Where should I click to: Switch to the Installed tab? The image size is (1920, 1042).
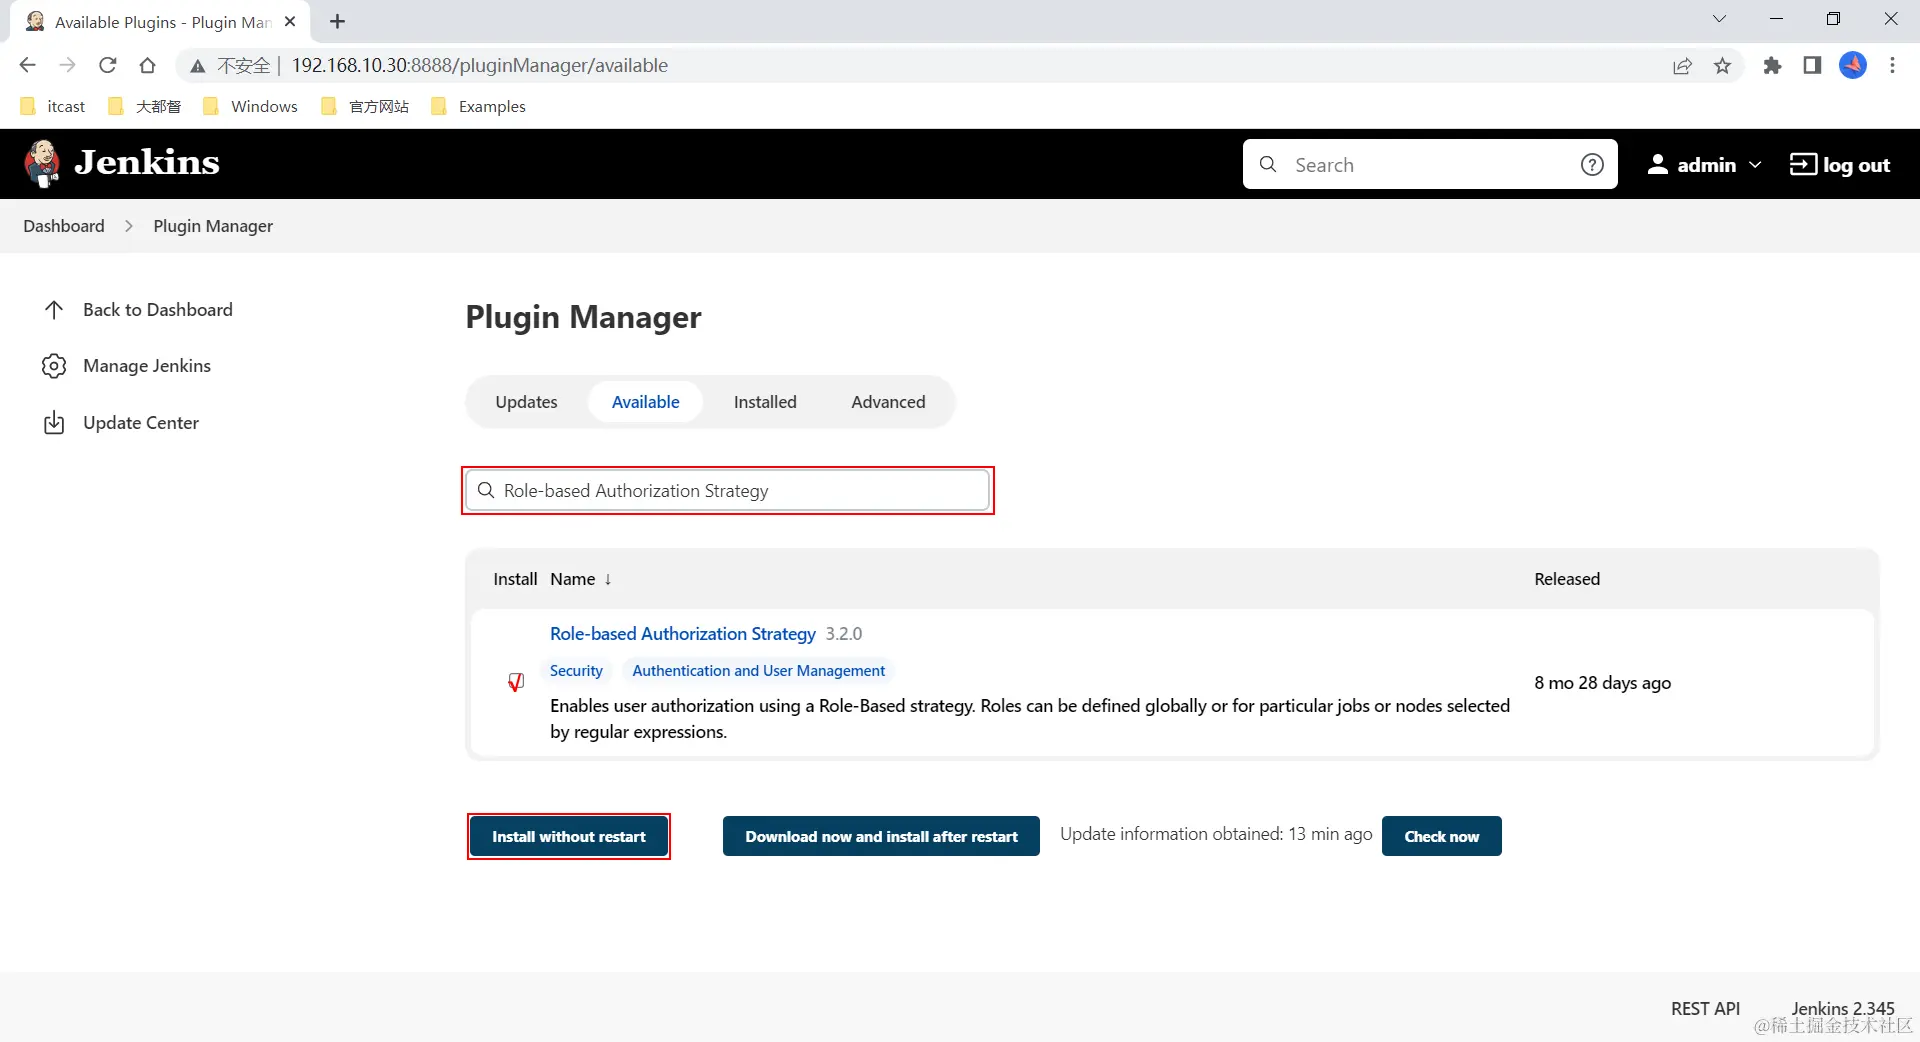point(765,402)
